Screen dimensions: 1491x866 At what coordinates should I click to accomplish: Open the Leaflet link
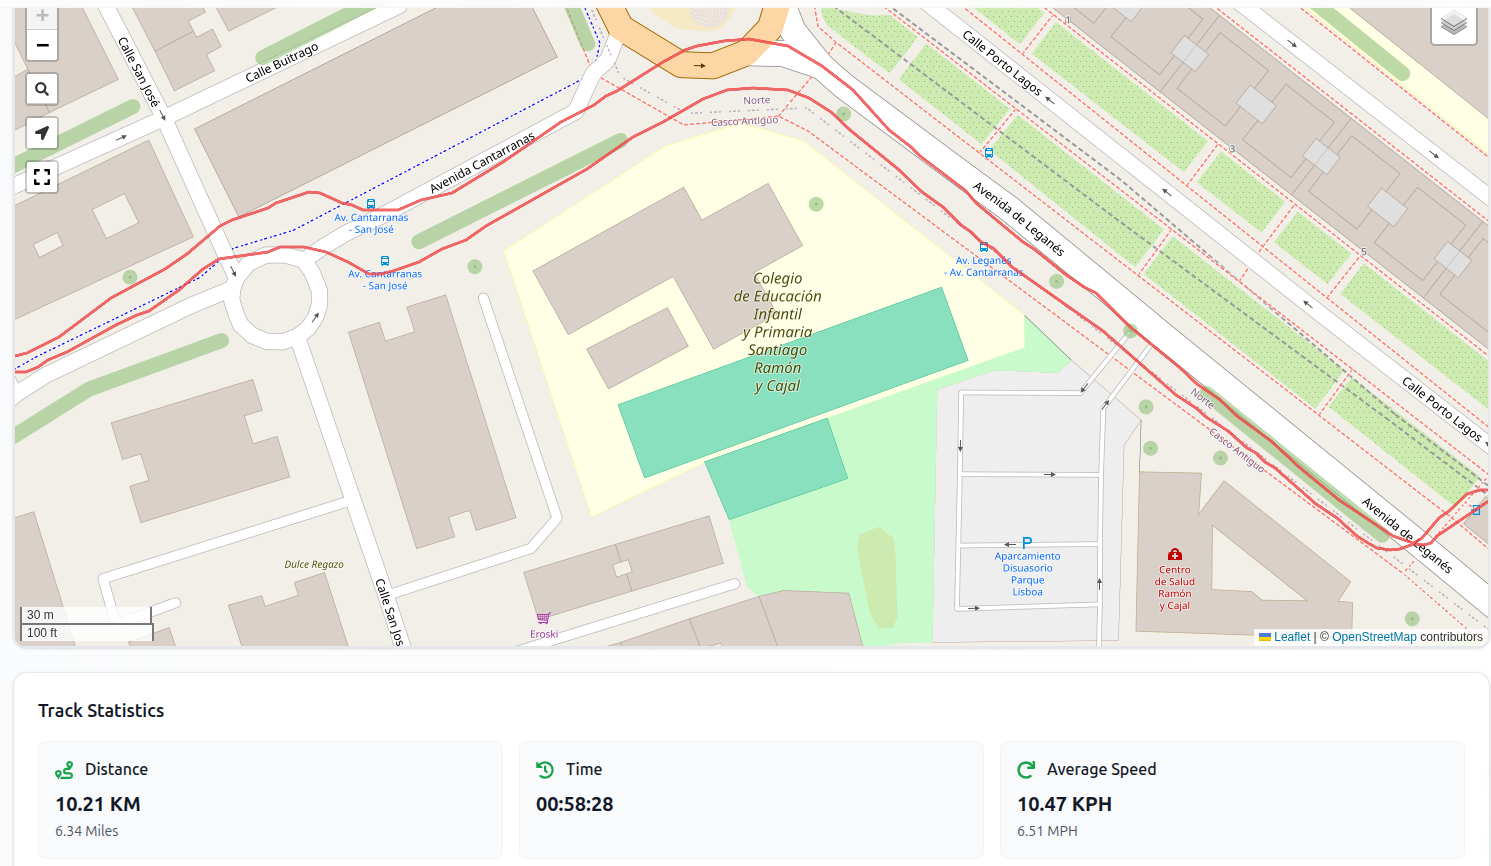[x=1291, y=637]
